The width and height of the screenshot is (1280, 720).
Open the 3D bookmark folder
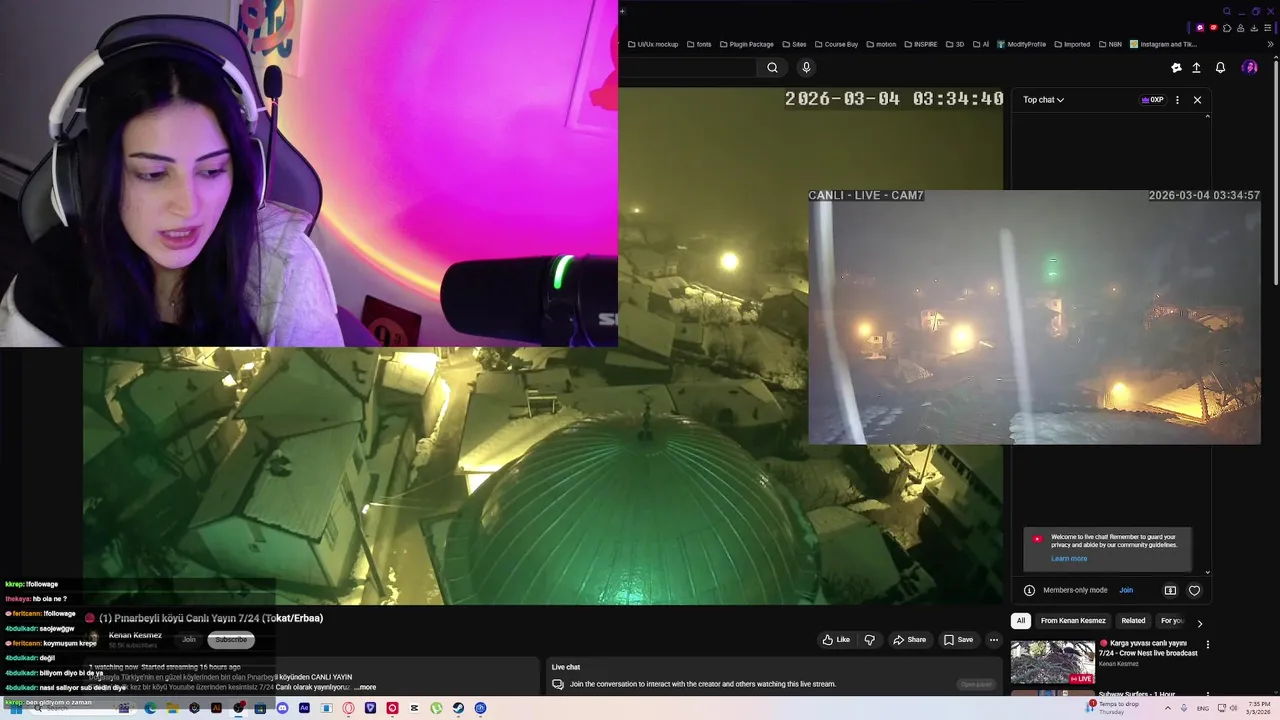click(955, 44)
